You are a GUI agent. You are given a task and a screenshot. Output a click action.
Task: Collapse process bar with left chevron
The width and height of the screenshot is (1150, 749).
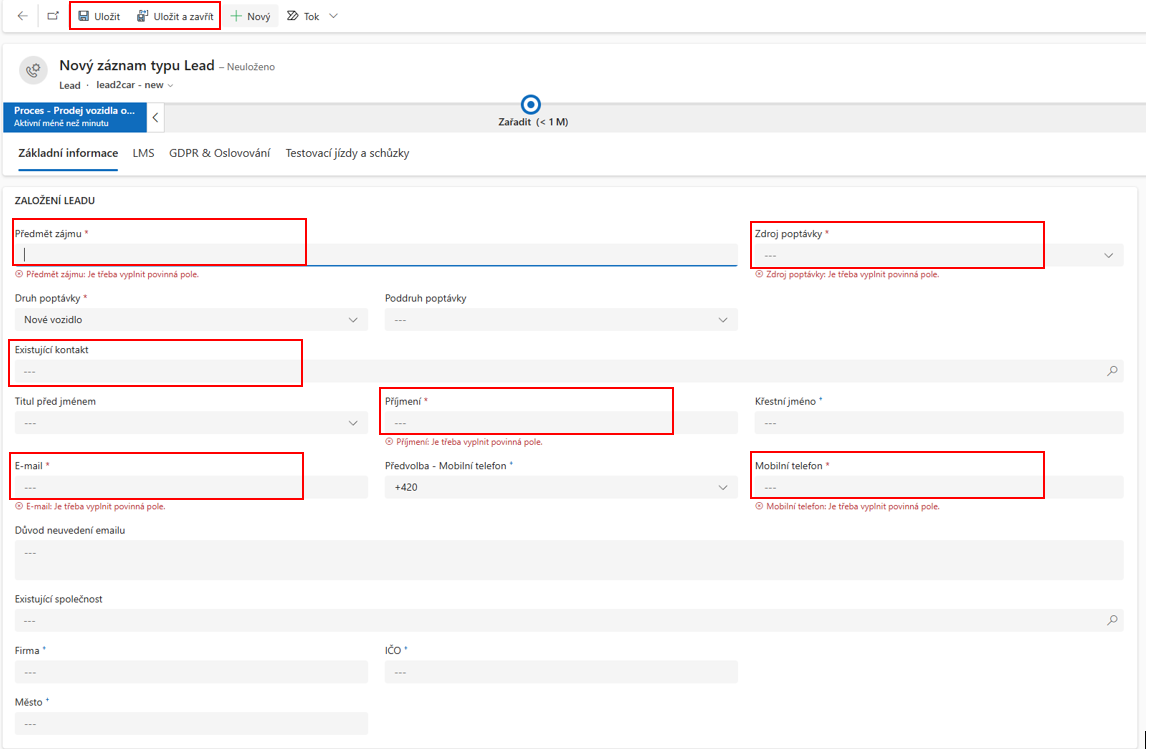coord(155,117)
